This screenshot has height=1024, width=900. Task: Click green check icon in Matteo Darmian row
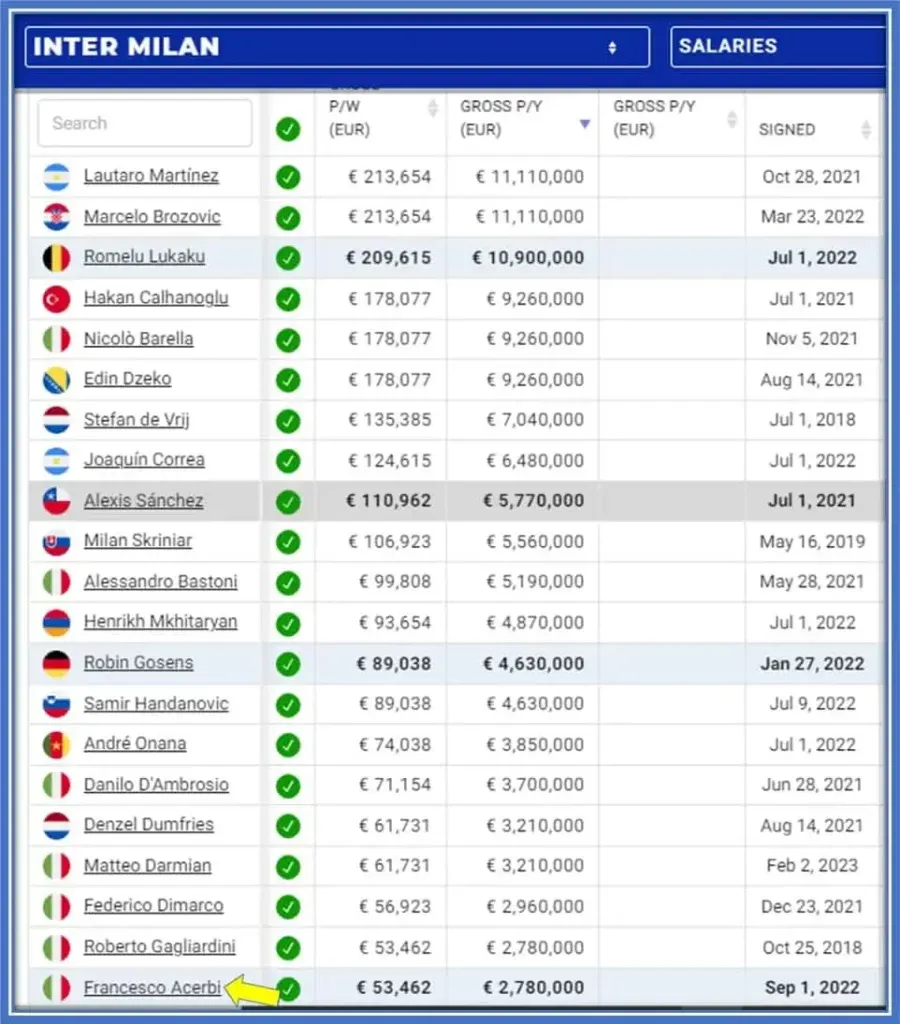pos(288,867)
